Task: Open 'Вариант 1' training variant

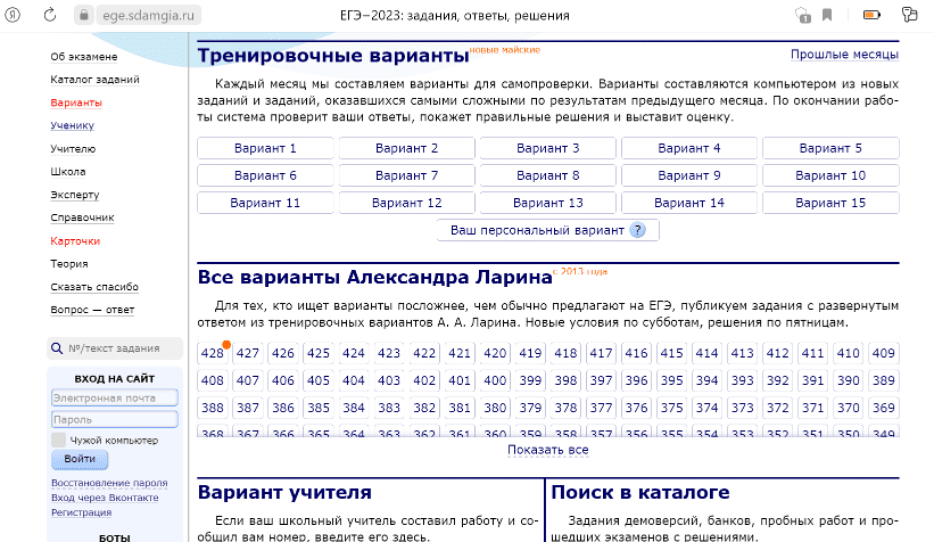Action: click(x=265, y=148)
